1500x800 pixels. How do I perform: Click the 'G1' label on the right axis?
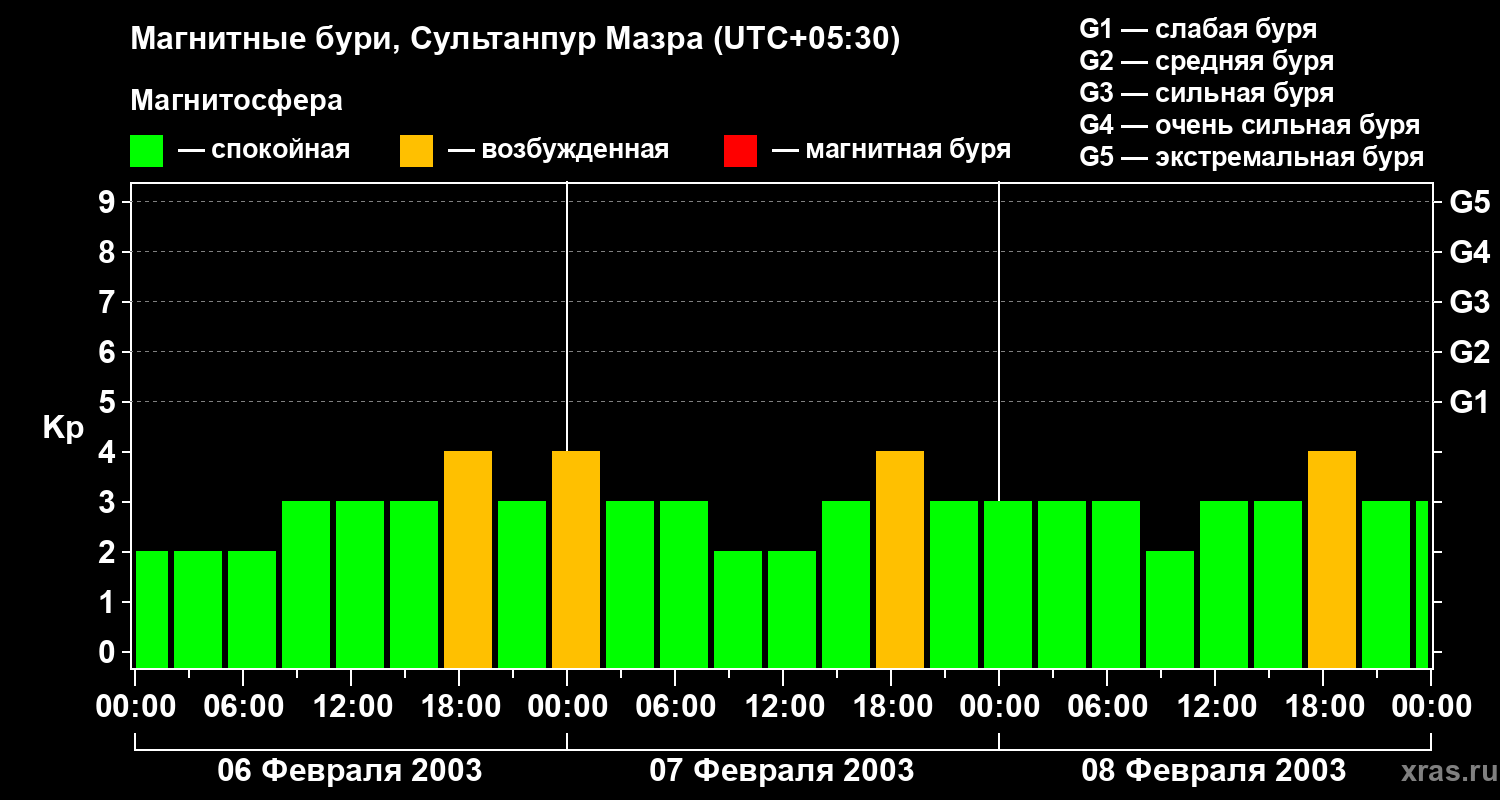click(x=1470, y=402)
